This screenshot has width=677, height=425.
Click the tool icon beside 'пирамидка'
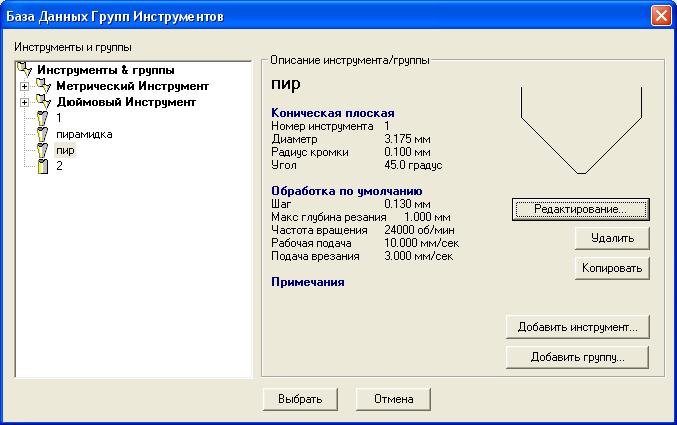[x=43, y=134]
